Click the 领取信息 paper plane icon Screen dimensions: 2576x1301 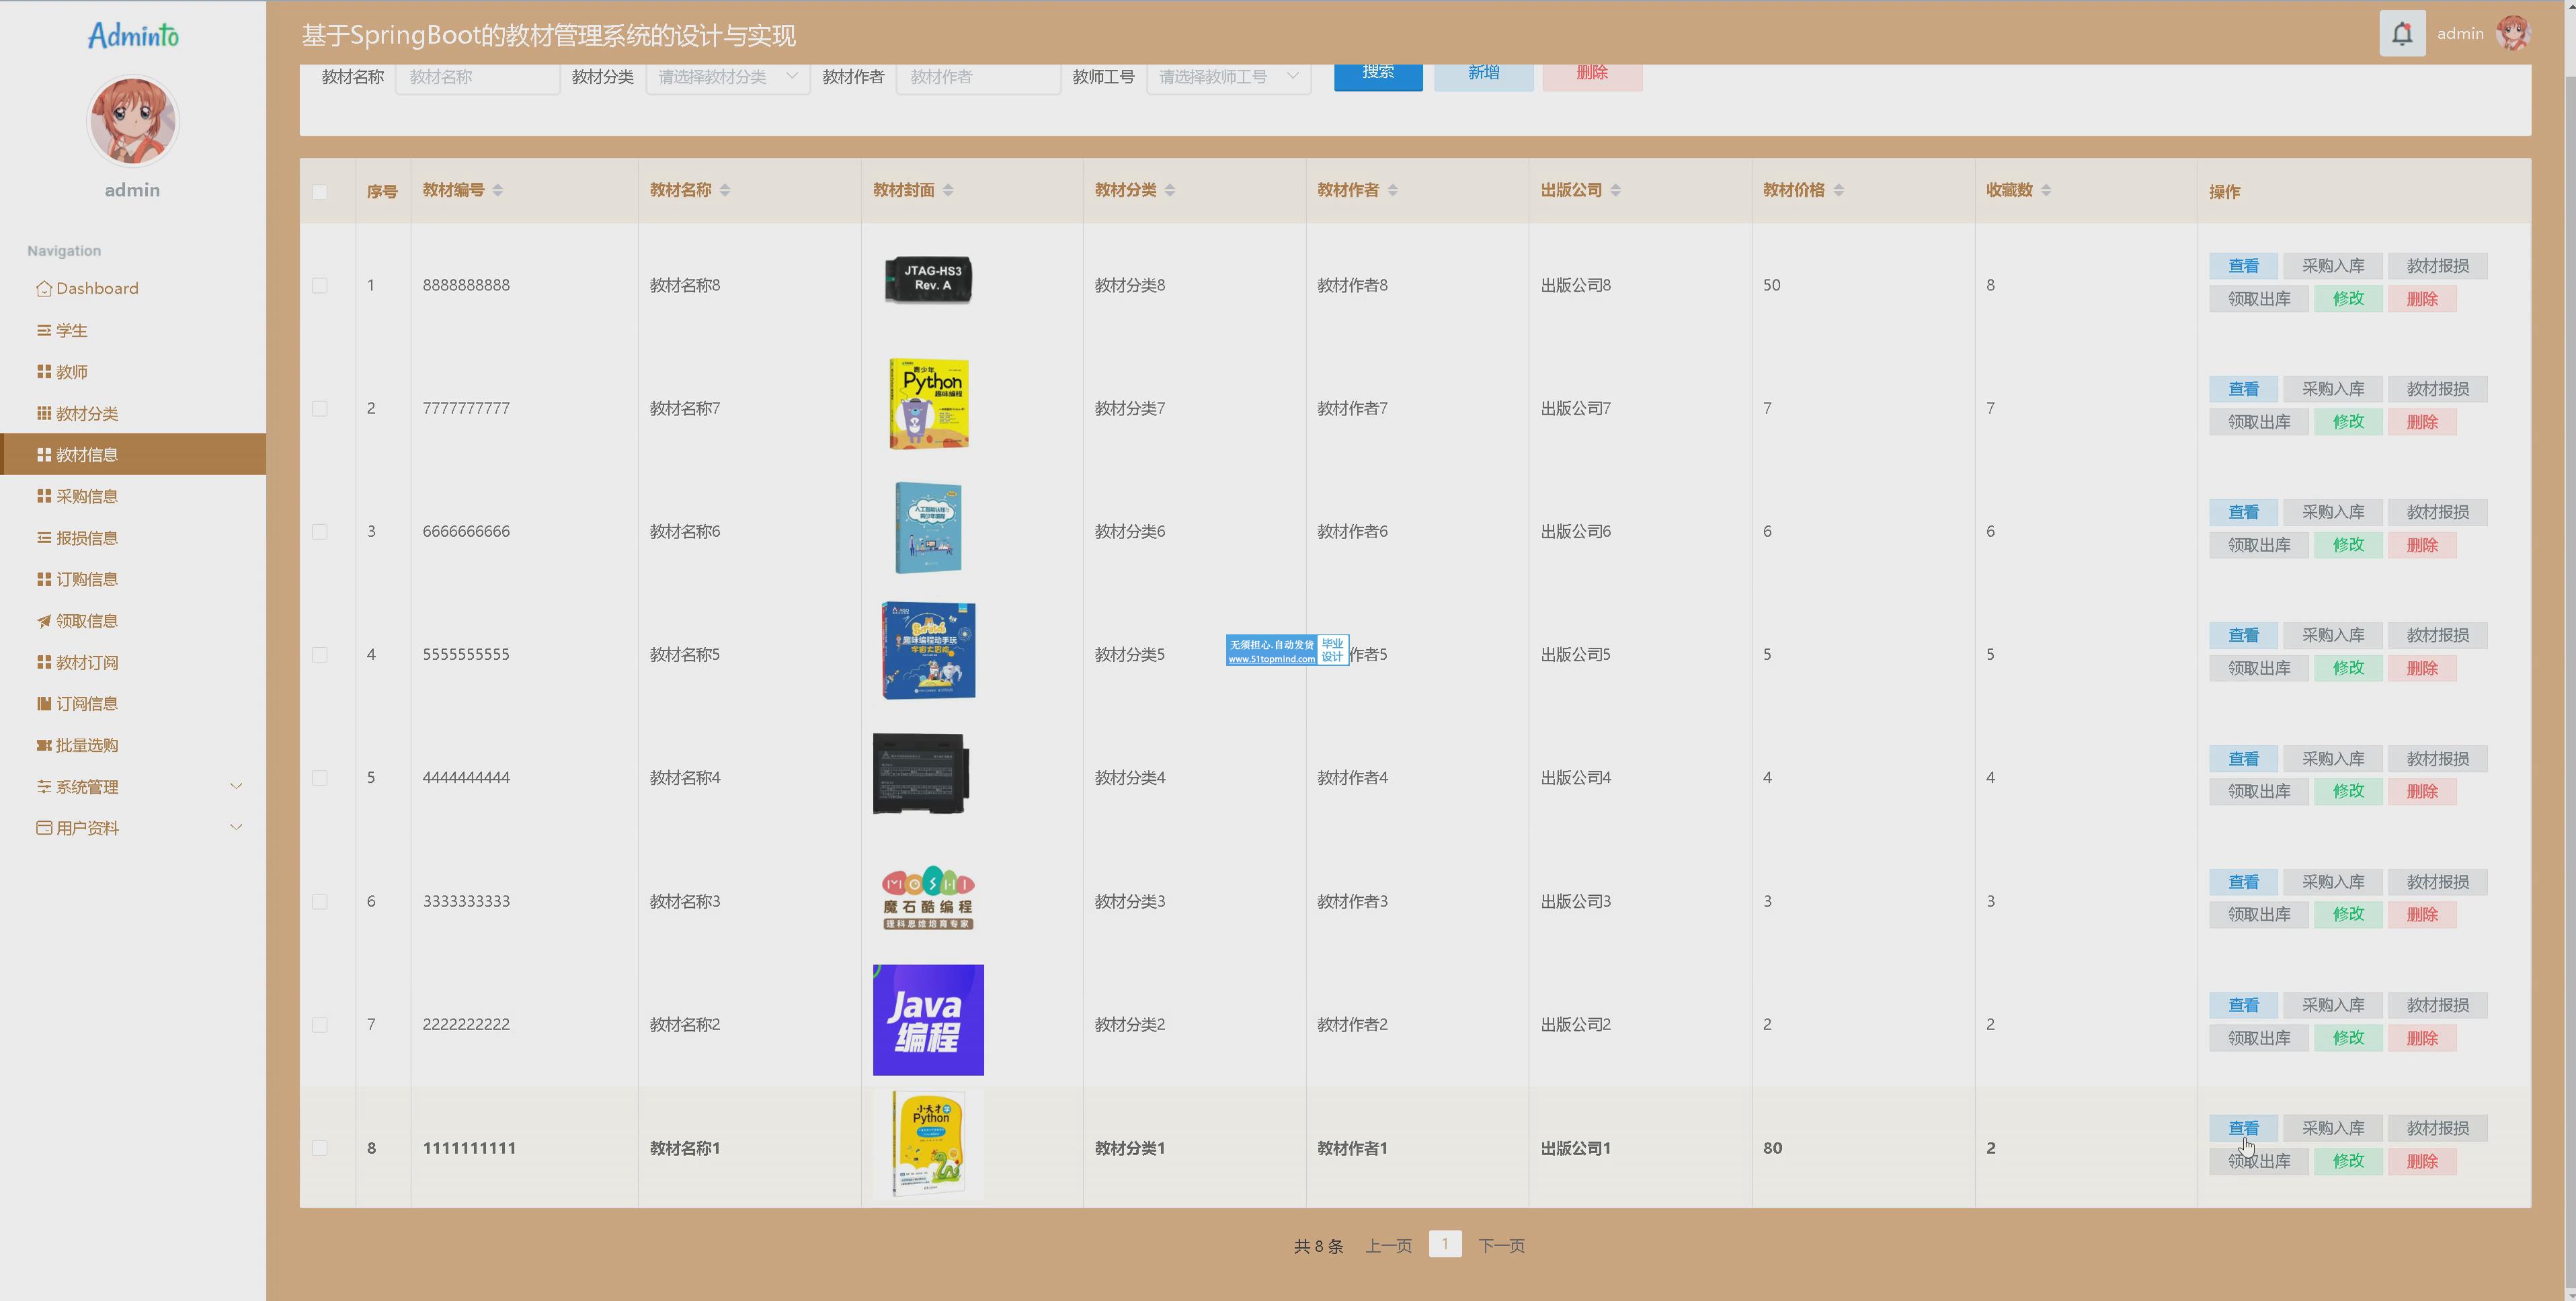coord(43,621)
